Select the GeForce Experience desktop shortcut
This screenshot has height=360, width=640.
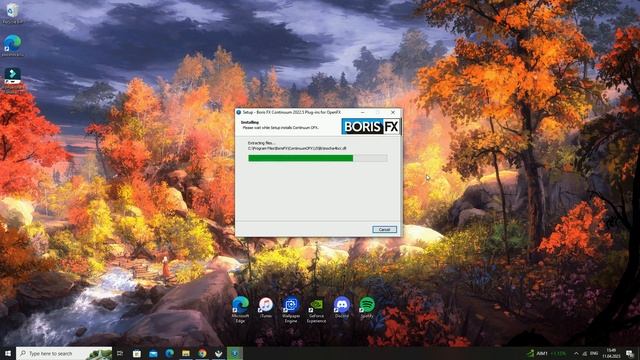tap(316, 309)
